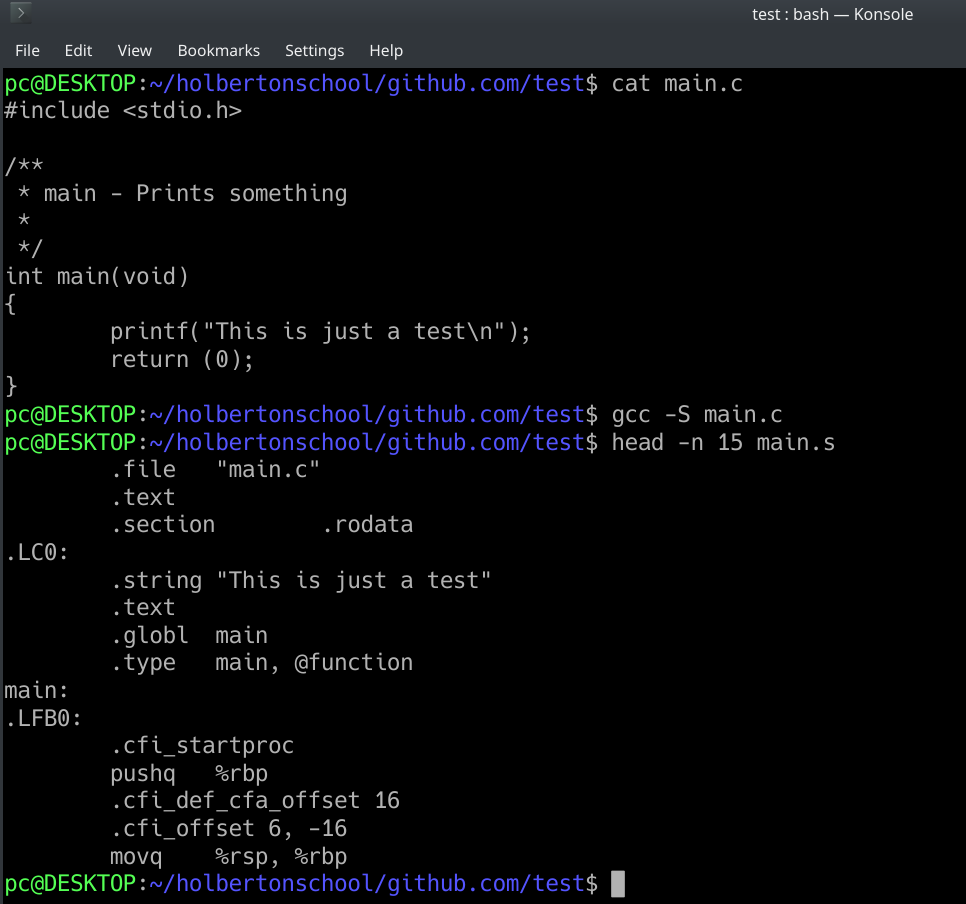Open the File menu

pyautogui.click(x=27, y=50)
